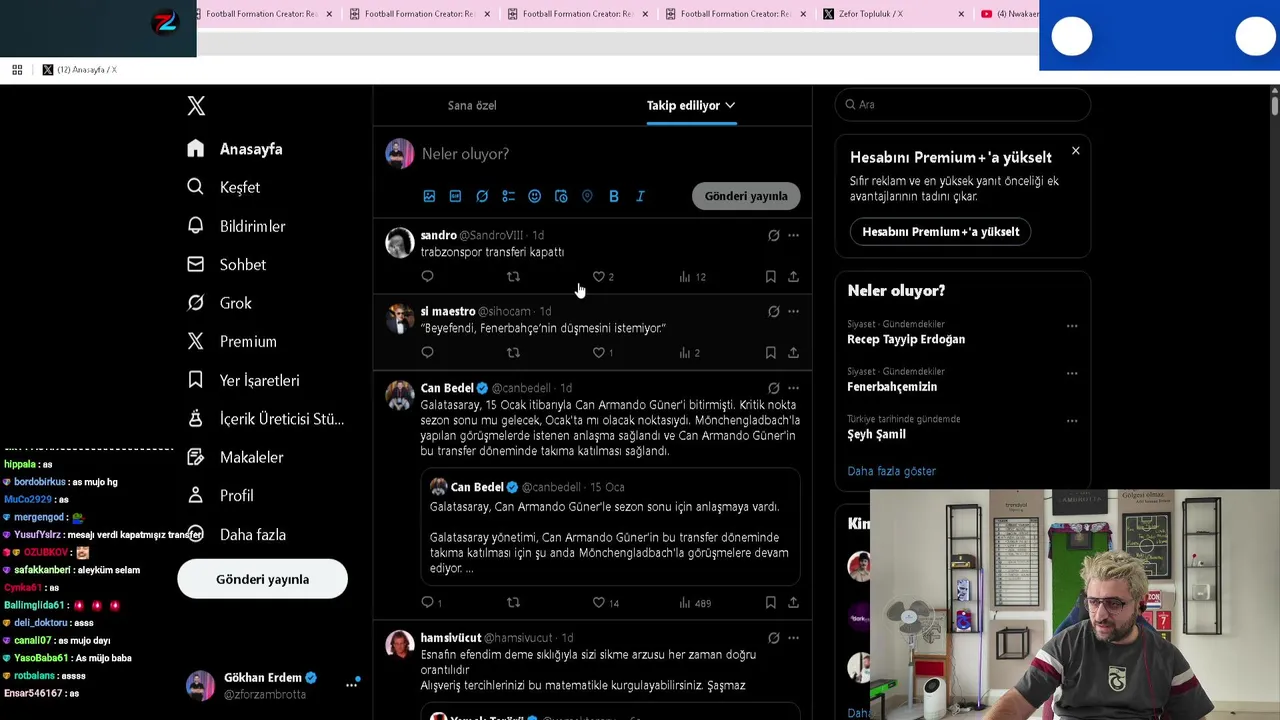Like sandro's post
The image size is (1280, 720).
coord(599,276)
